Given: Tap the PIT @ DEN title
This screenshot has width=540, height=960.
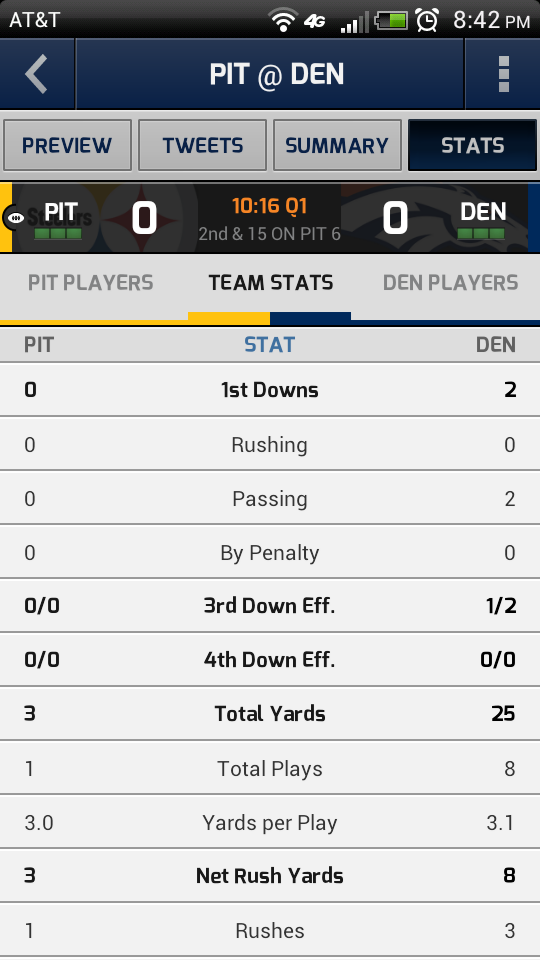Looking at the screenshot, I should point(277,74).
